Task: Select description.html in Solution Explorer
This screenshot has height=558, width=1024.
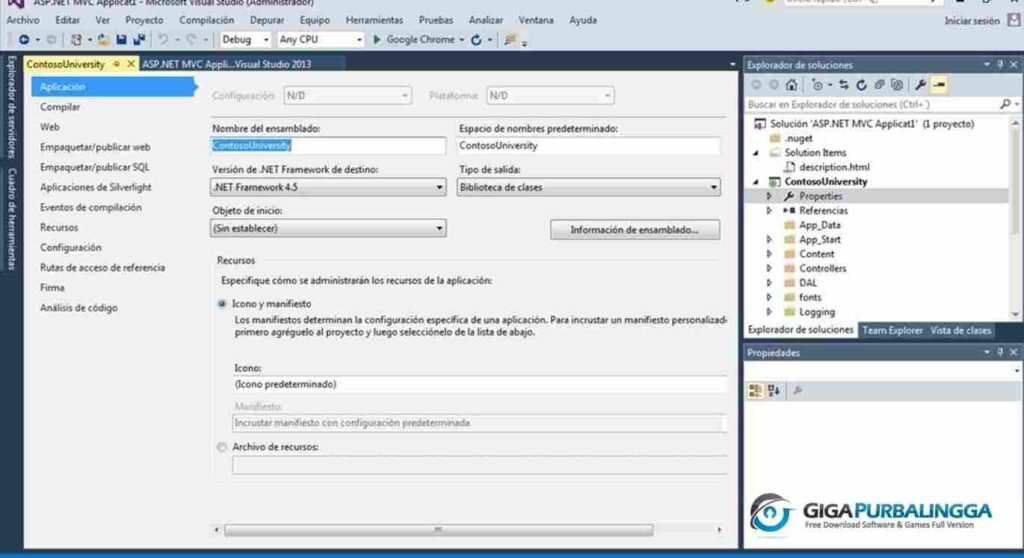Action: pyautogui.click(x=834, y=167)
